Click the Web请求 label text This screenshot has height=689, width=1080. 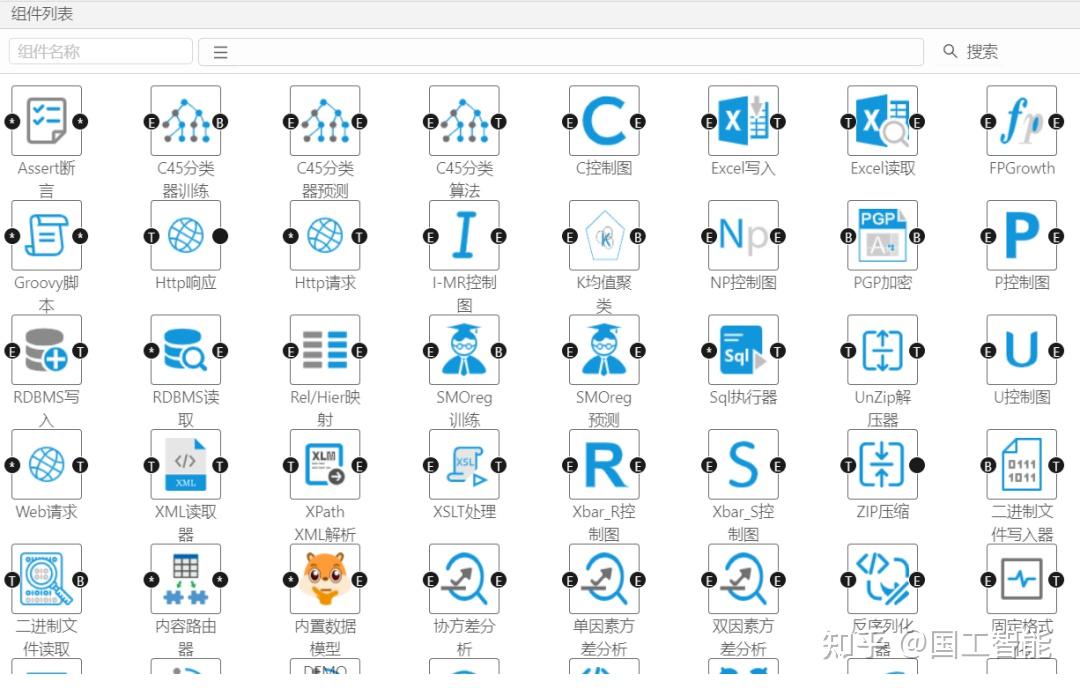pos(46,511)
